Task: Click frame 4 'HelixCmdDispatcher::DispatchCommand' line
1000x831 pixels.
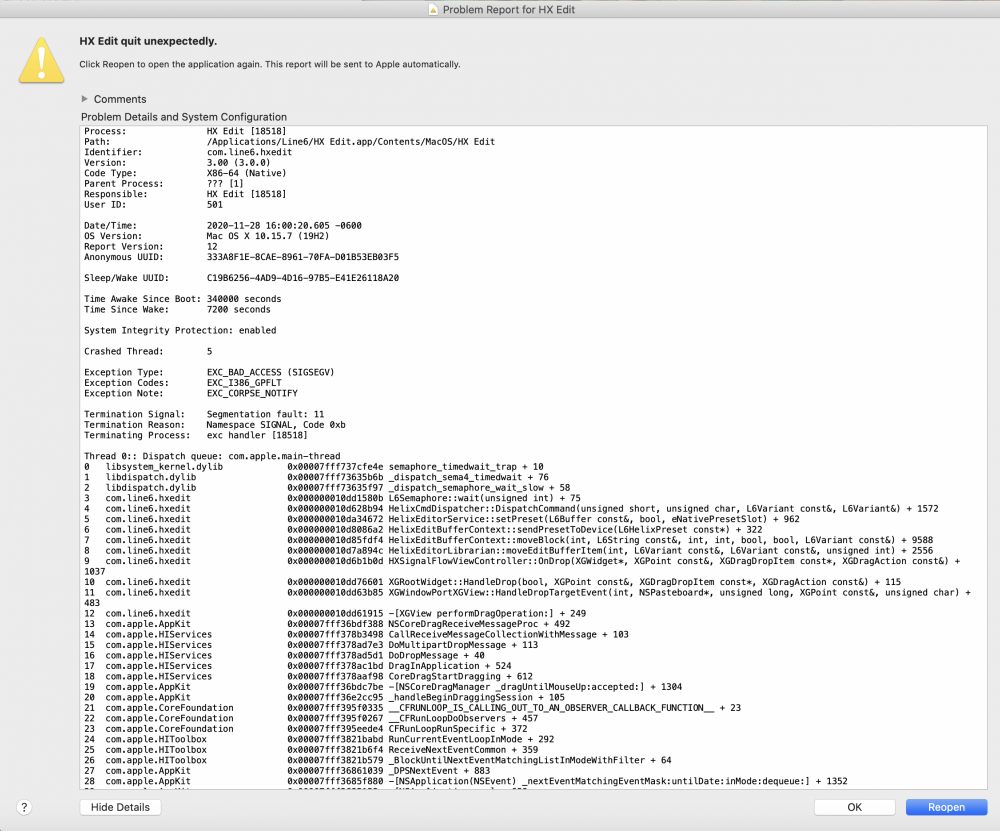Action: (x=511, y=508)
